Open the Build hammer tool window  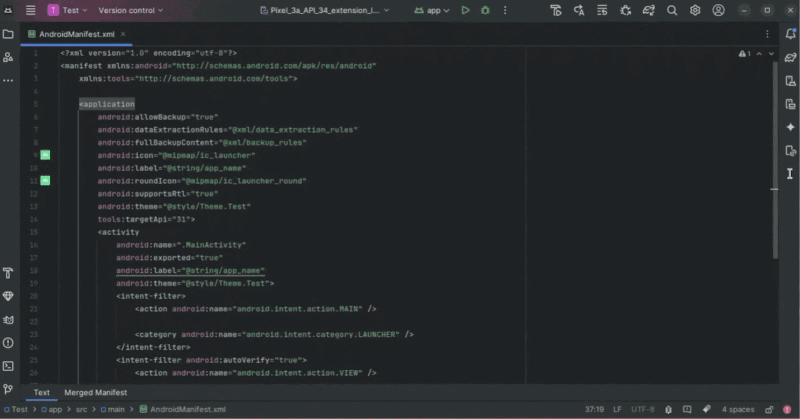pyautogui.click(x=8, y=273)
